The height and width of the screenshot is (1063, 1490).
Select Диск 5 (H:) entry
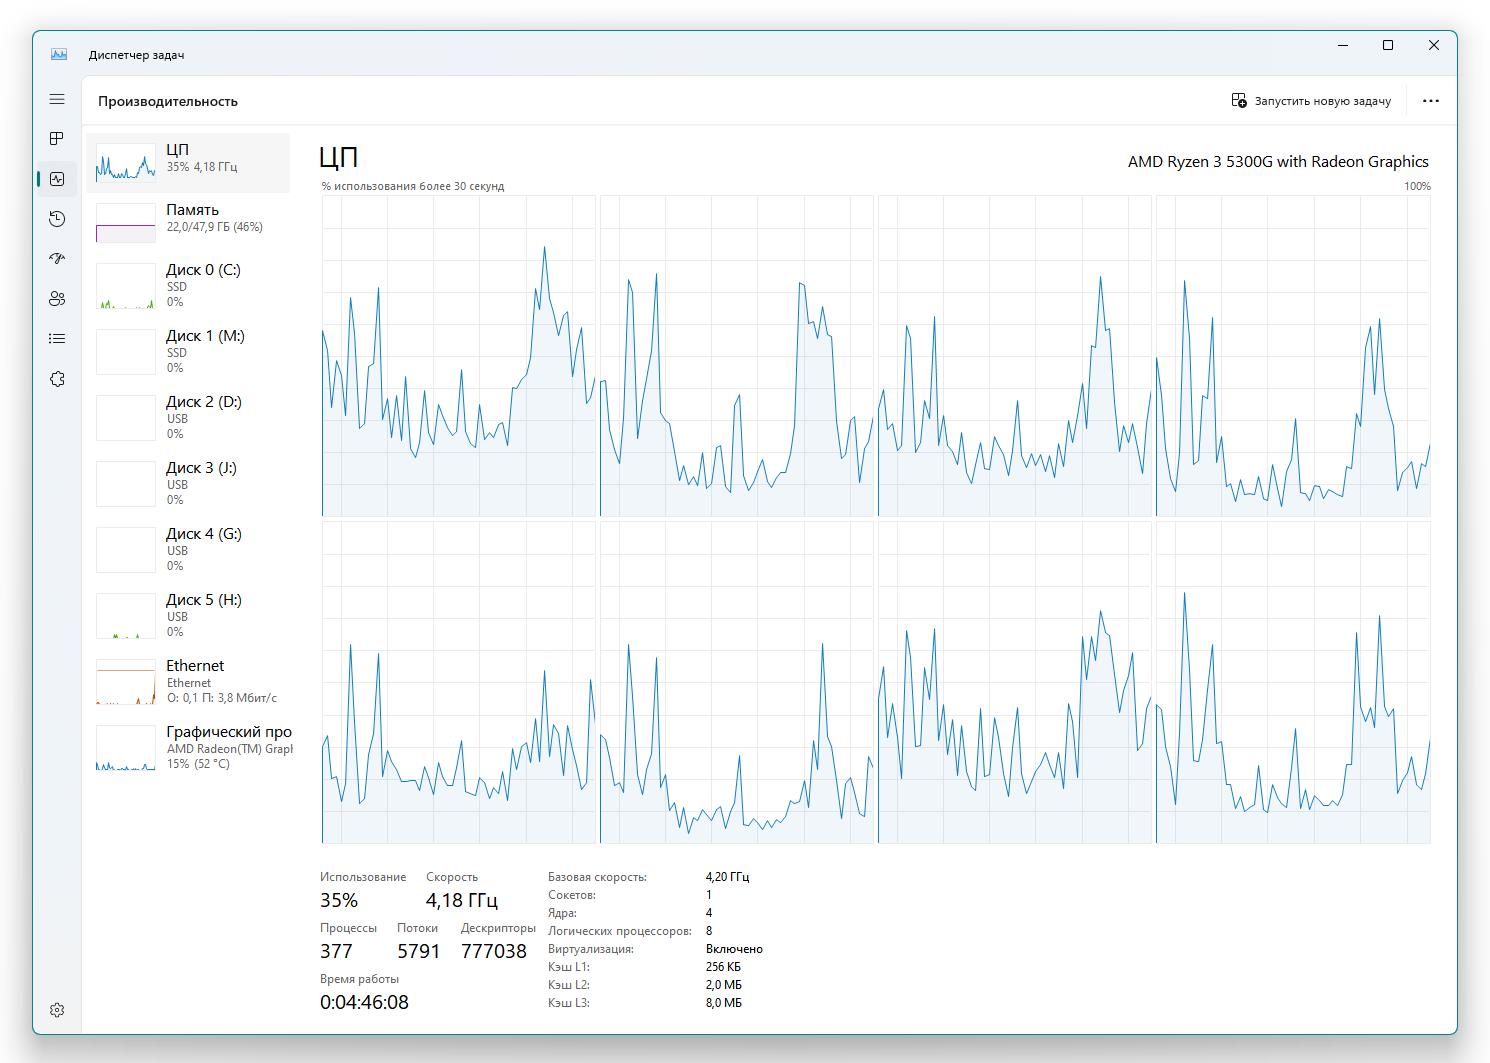(188, 615)
